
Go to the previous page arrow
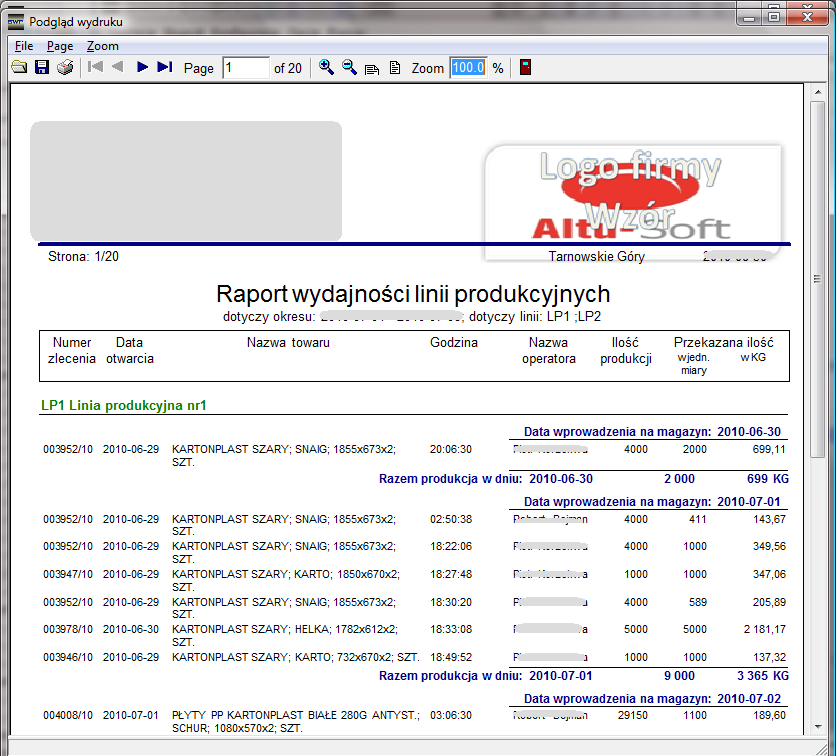point(118,68)
